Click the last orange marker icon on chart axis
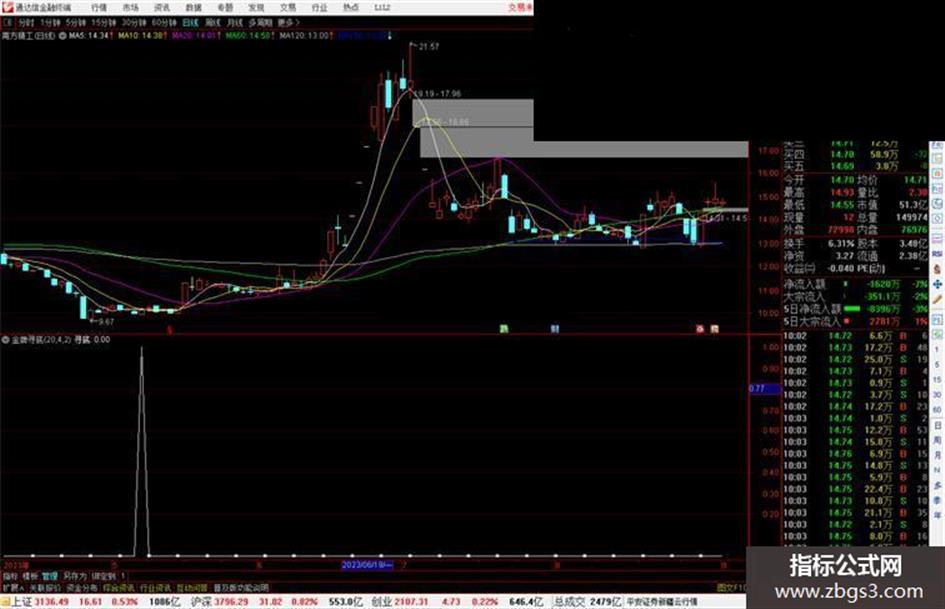 (714, 329)
